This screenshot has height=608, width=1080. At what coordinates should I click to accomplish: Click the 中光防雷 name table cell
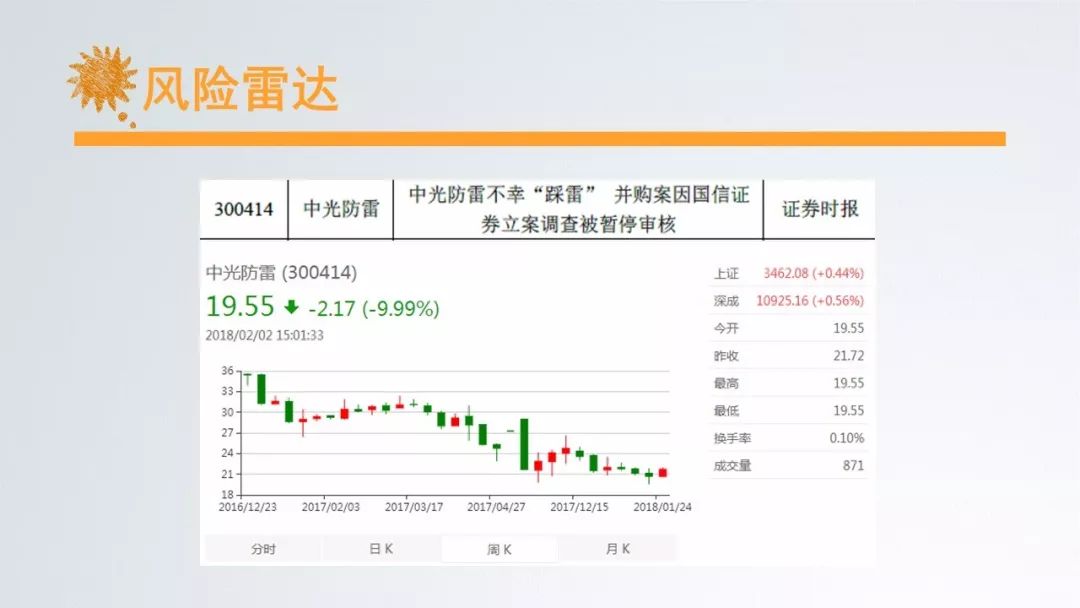point(341,209)
